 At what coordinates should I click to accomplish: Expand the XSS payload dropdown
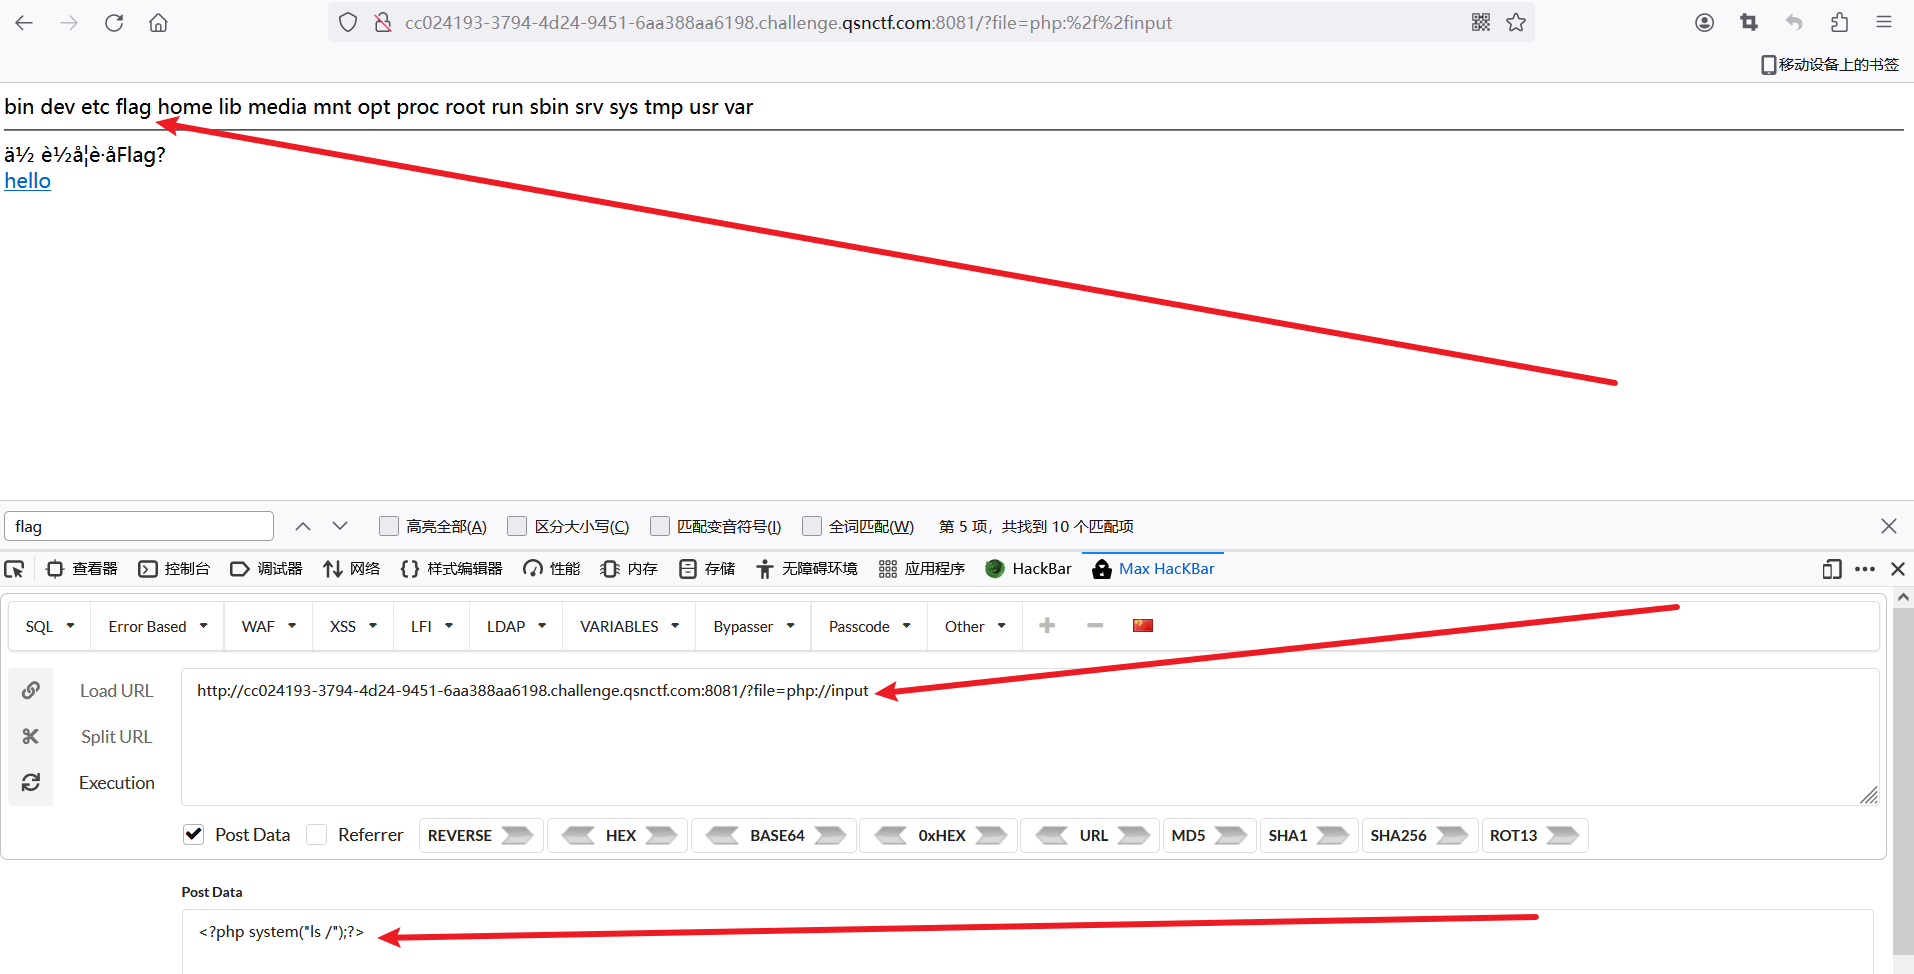[x=351, y=625]
